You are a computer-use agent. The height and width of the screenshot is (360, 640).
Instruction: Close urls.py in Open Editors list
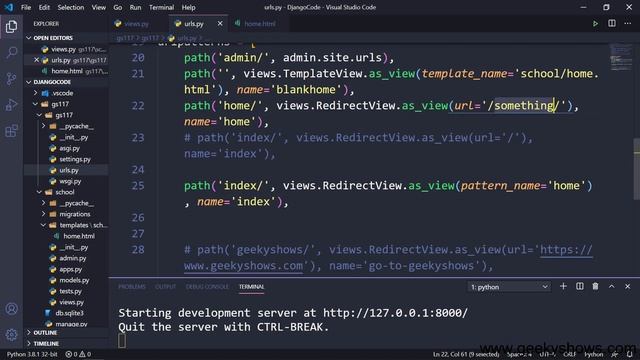click(x=36, y=60)
